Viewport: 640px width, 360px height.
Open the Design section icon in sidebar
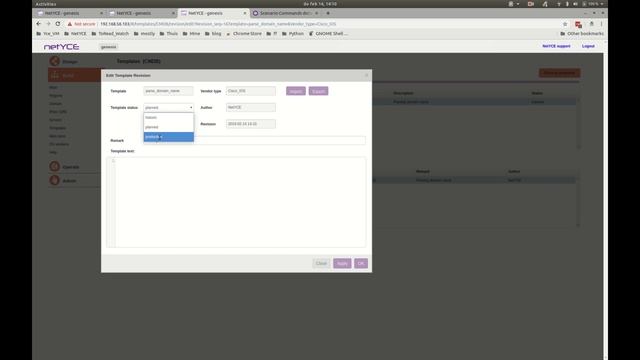pos(54,61)
